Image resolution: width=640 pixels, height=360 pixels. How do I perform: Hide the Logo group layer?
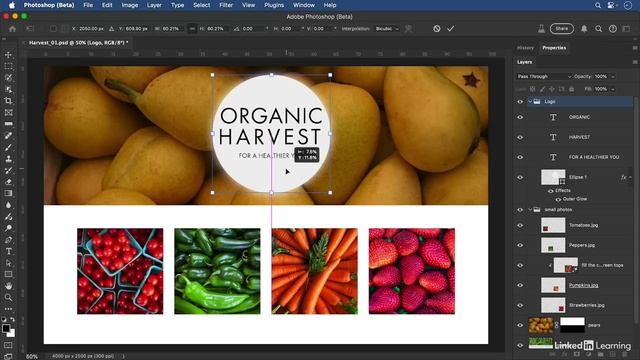(520, 102)
